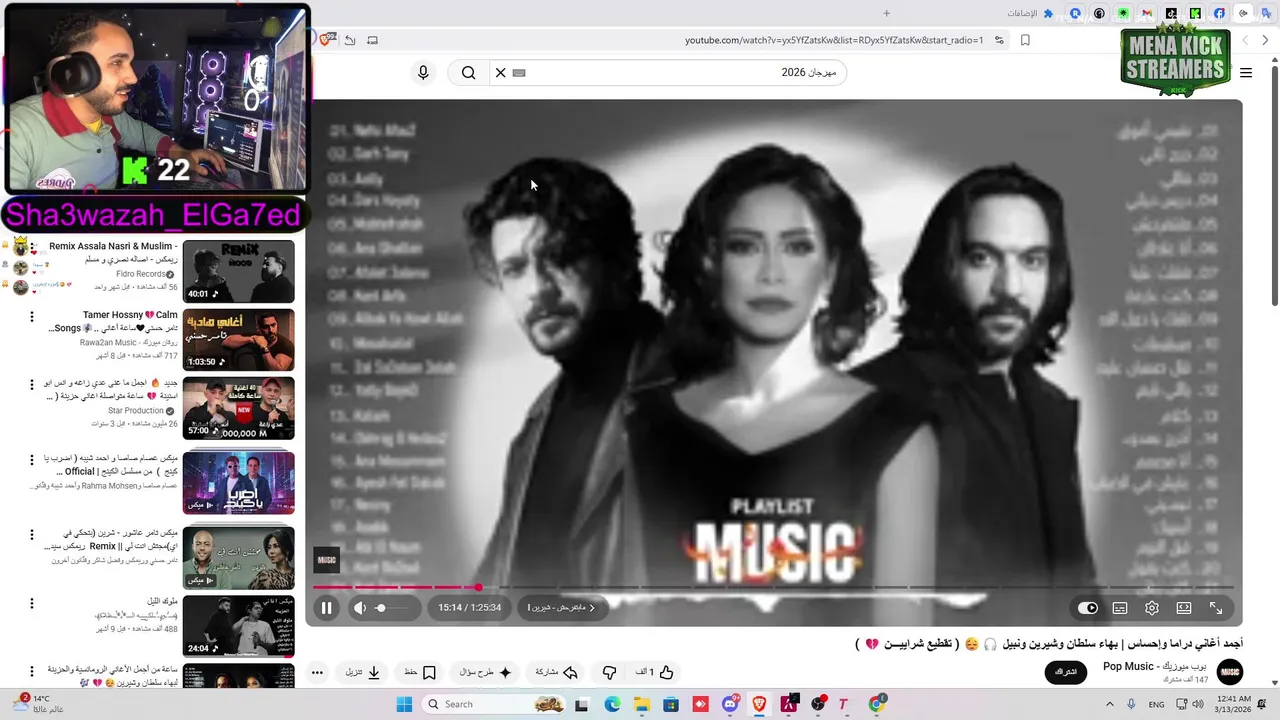The width and height of the screenshot is (1280, 720).
Task: Open Chrome from the taskbar
Action: pyautogui.click(x=877, y=704)
